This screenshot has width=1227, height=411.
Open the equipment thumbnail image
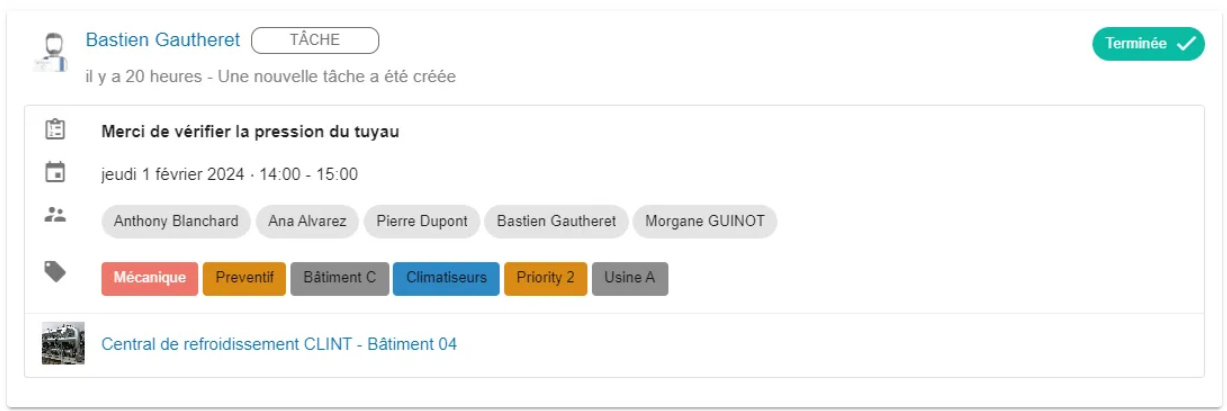(x=63, y=344)
